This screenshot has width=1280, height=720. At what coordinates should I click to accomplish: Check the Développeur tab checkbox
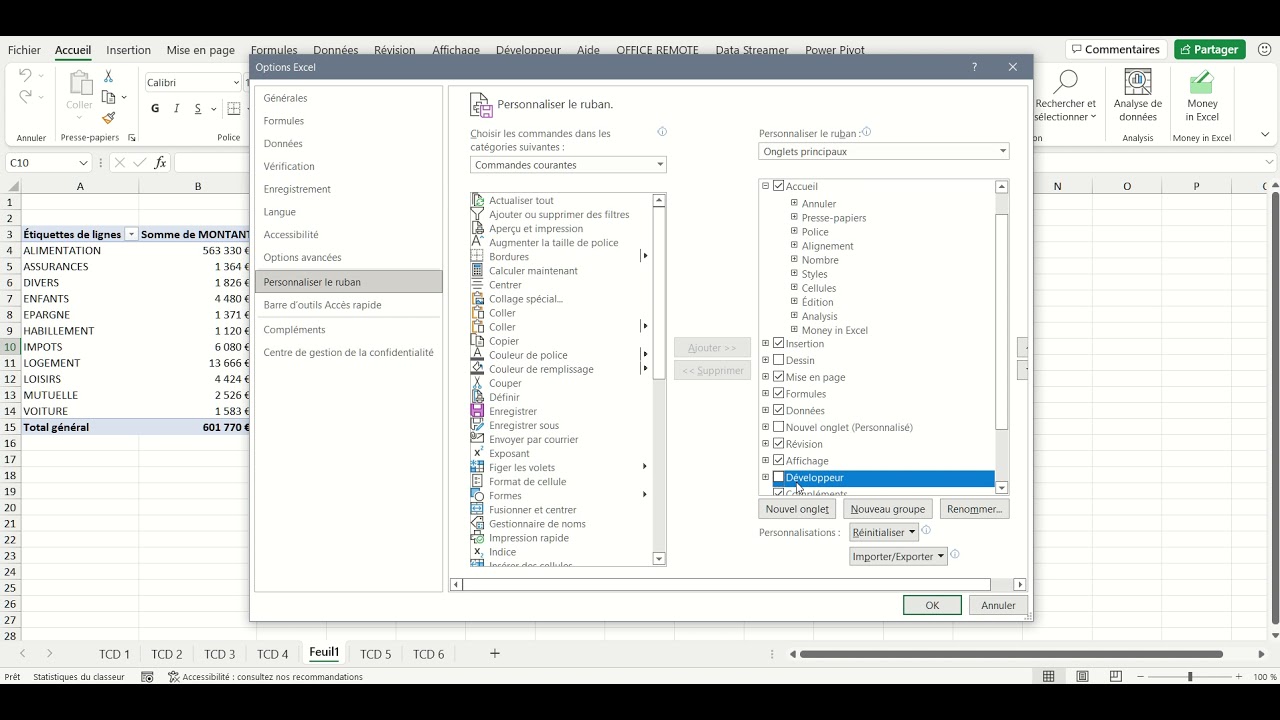779,477
